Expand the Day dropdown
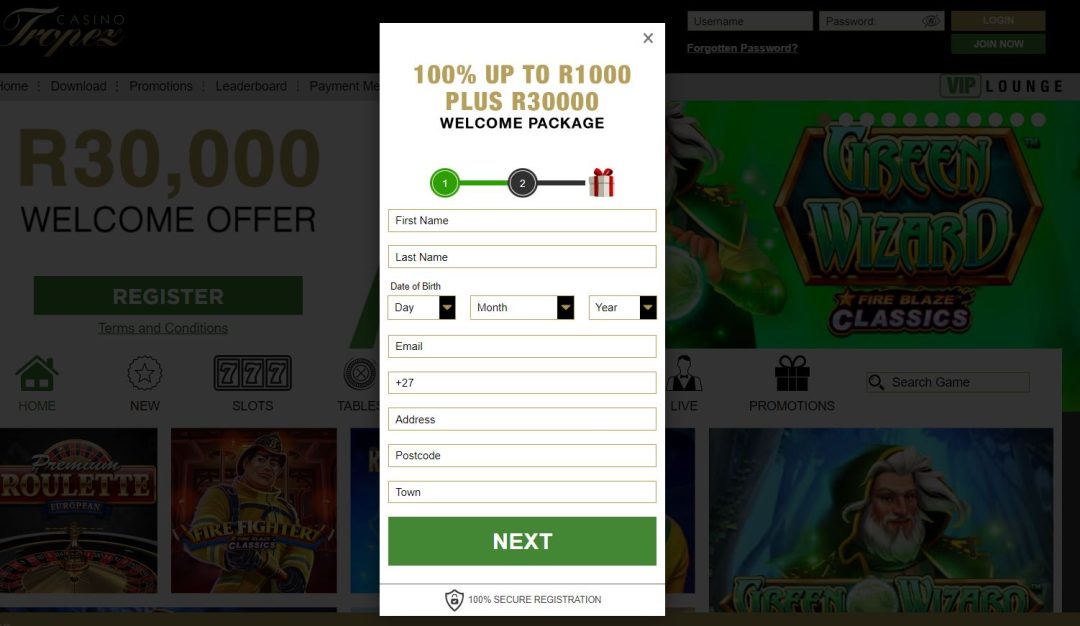This screenshot has width=1080, height=626. (x=422, y=308)
